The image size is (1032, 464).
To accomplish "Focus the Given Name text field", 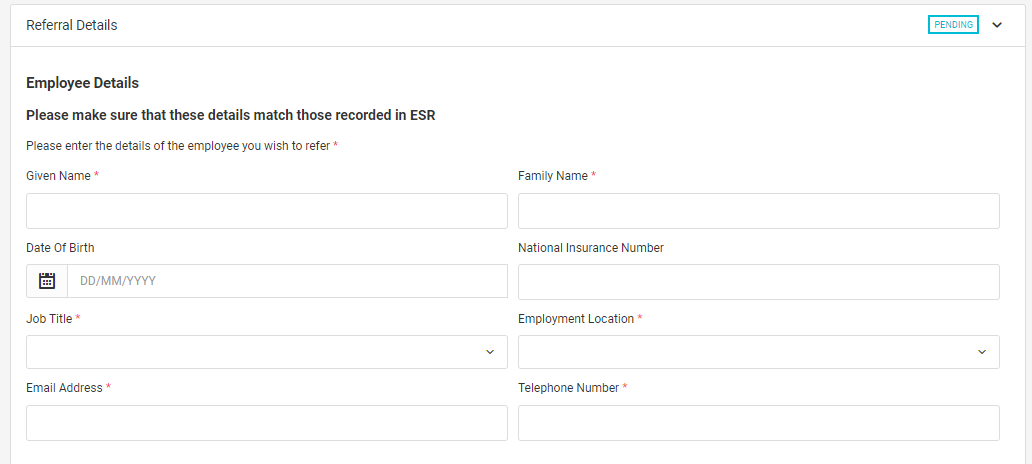I will coord(267,211).
